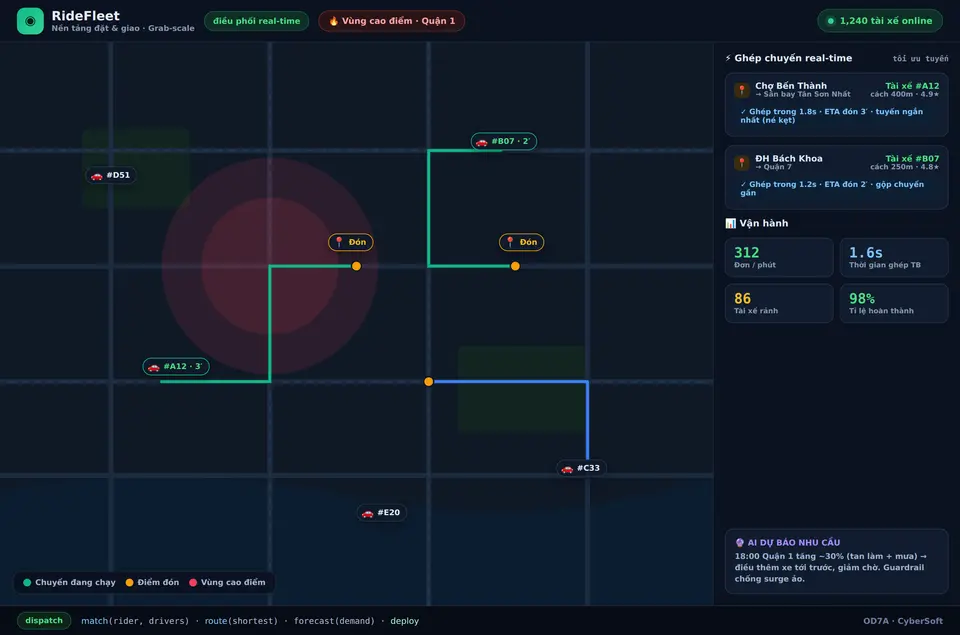Click the pin icon in Chợ Bến Thành card

(x=742, y=90)
